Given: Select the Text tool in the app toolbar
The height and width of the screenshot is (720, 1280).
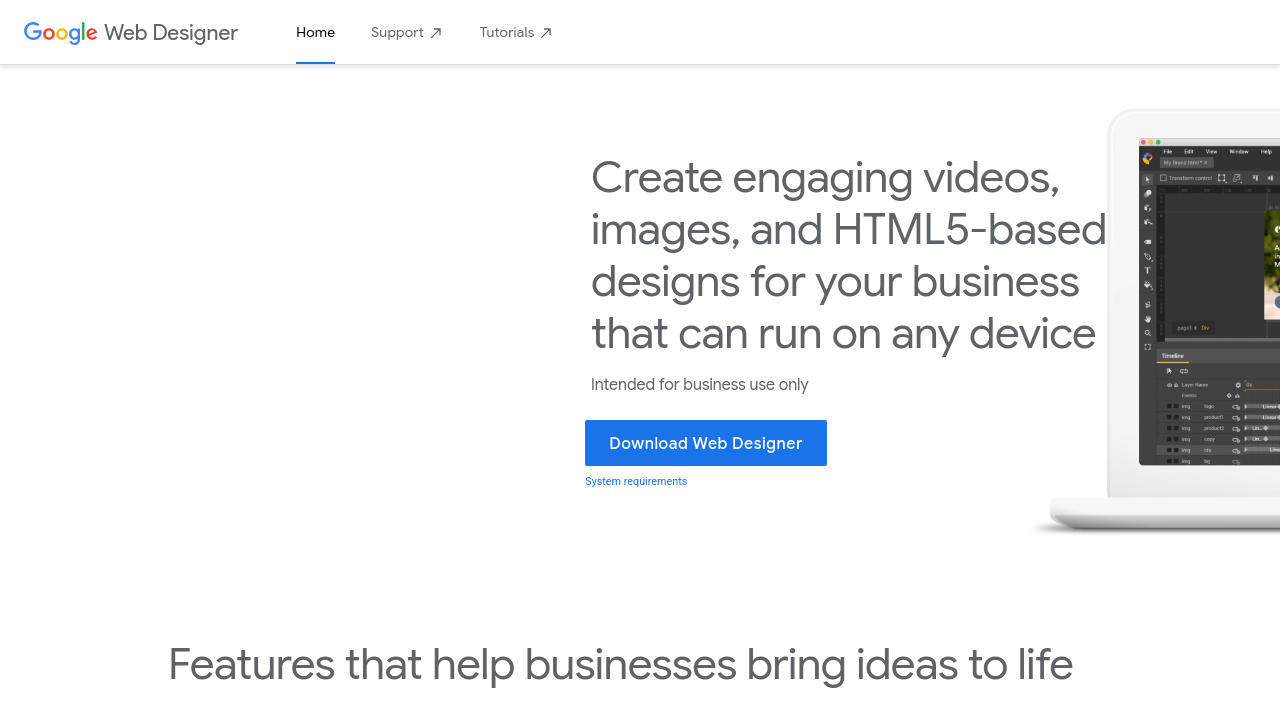Looking at the screenshot, I should (1148, 270).
